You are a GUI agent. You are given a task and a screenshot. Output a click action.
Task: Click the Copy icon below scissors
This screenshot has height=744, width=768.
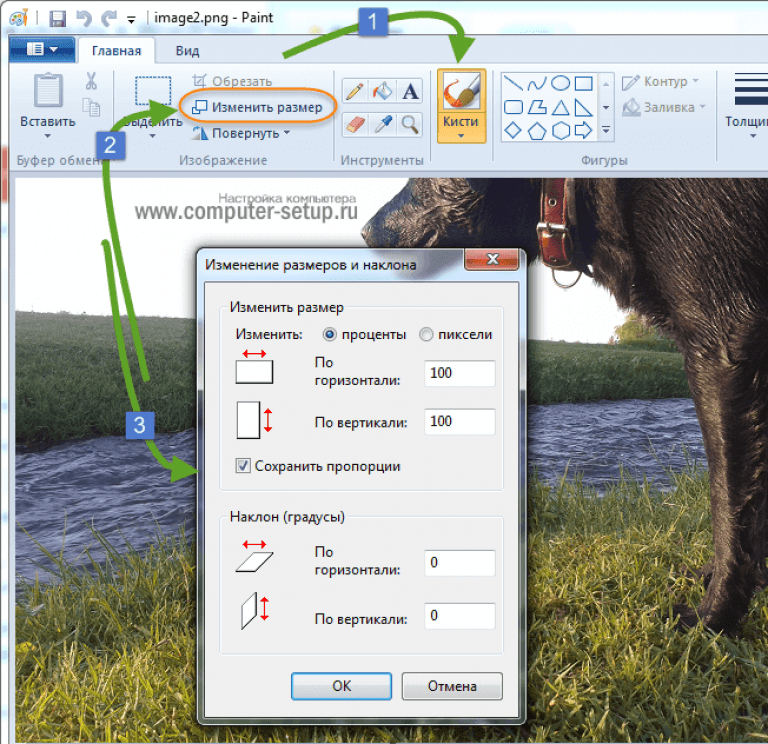click(x=91, y=107)
